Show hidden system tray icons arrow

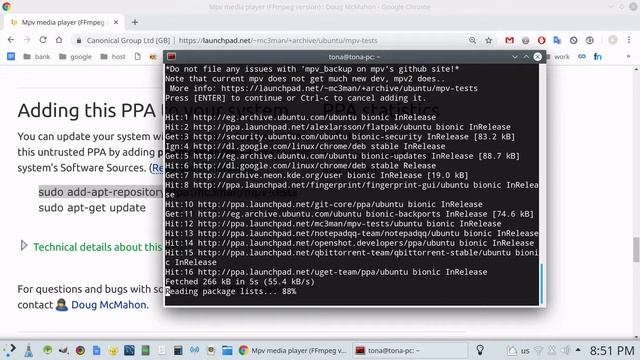tap(578, 350)
